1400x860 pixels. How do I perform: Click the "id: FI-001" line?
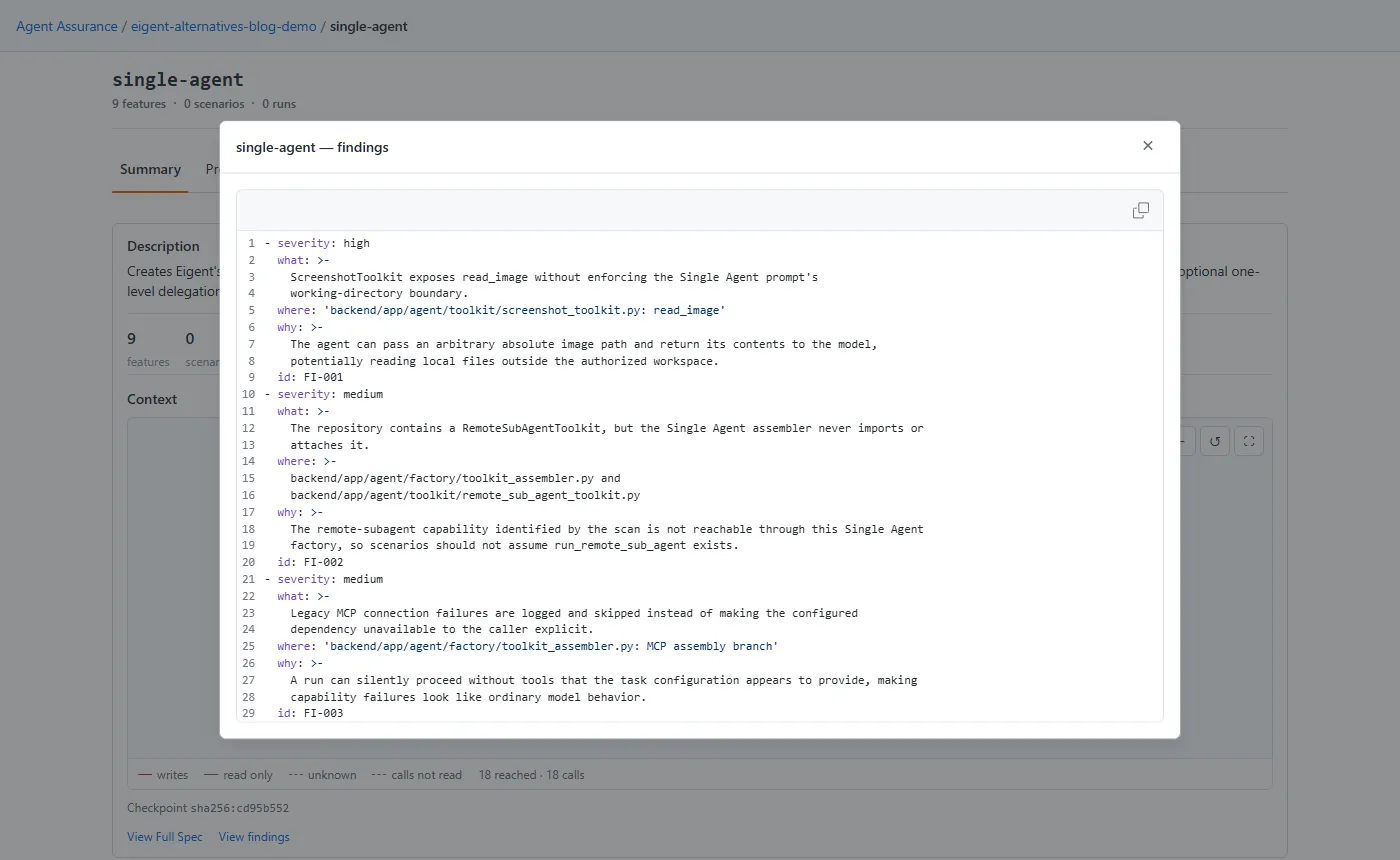[310, 378]
